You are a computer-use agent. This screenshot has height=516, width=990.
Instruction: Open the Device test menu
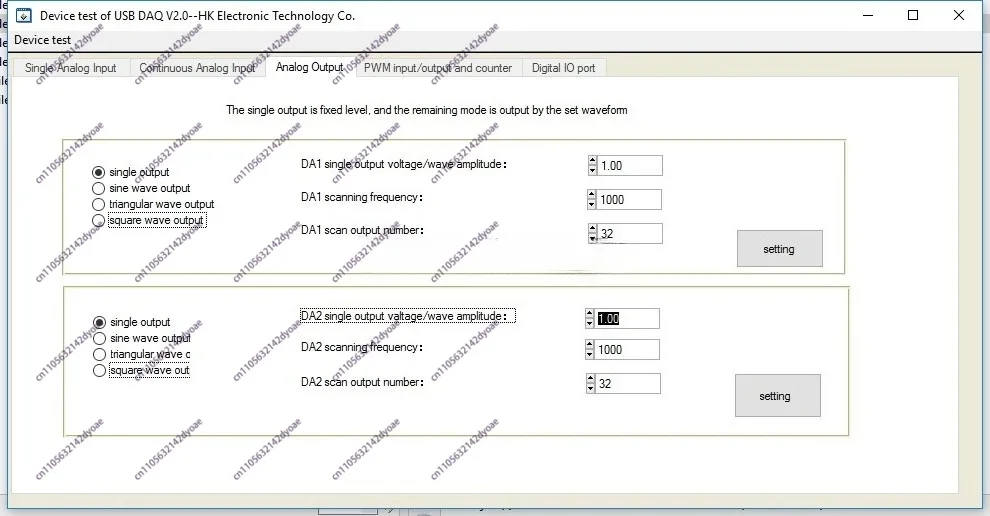pos(42,40)
